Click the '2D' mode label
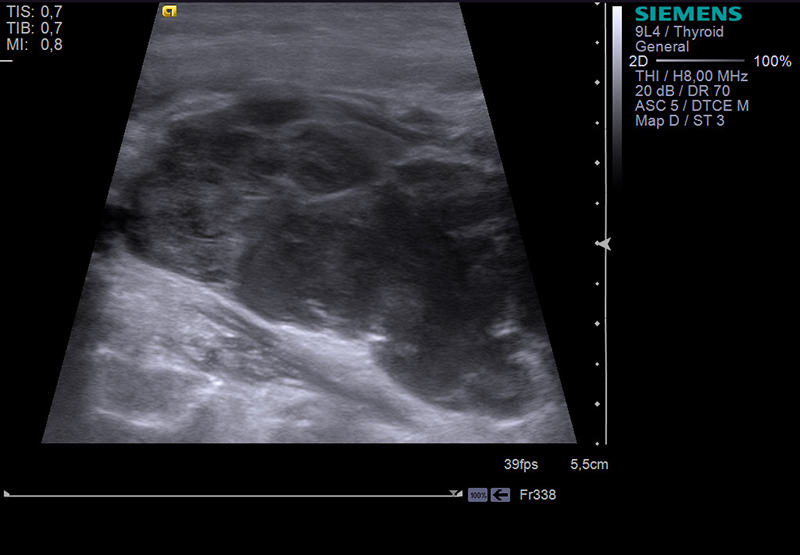The image size is (800, 555). (x=638, y=61)
